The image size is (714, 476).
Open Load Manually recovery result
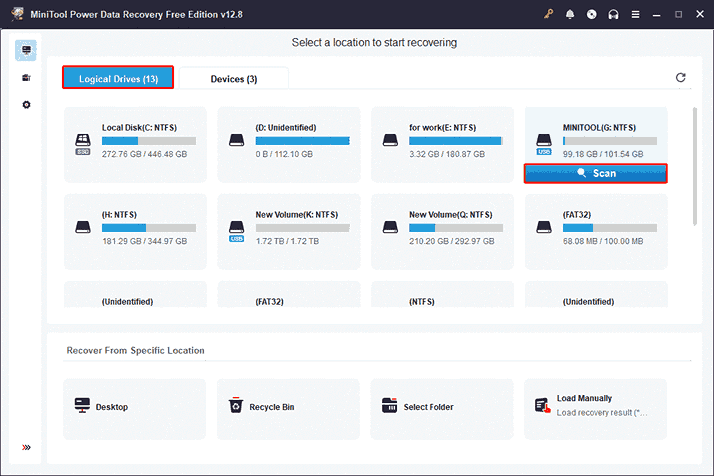(x=595, y=409)
